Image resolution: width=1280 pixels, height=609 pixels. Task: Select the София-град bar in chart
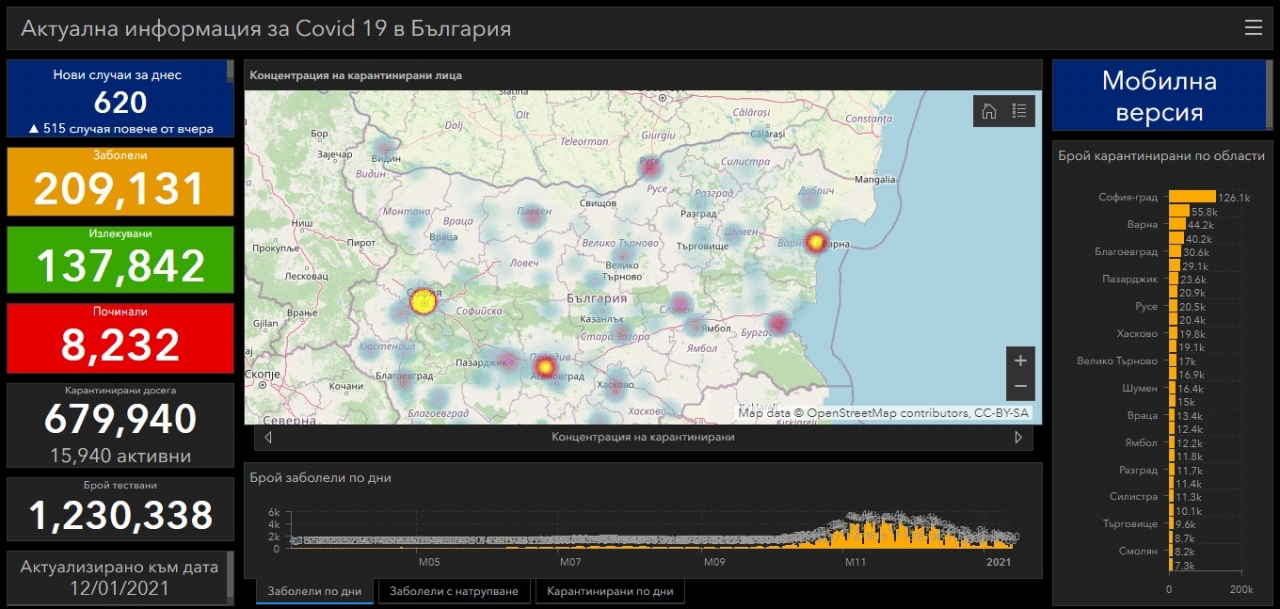1192,197
